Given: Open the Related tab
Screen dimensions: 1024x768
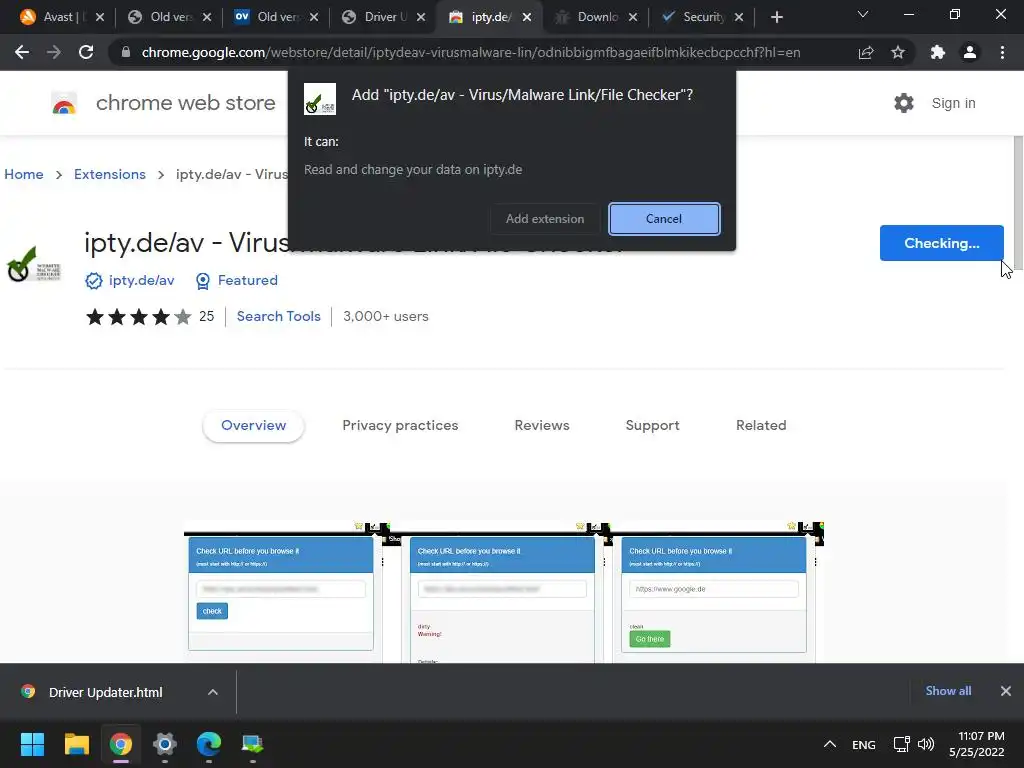Looking at the screenshot, I should [x=761, y=425].
